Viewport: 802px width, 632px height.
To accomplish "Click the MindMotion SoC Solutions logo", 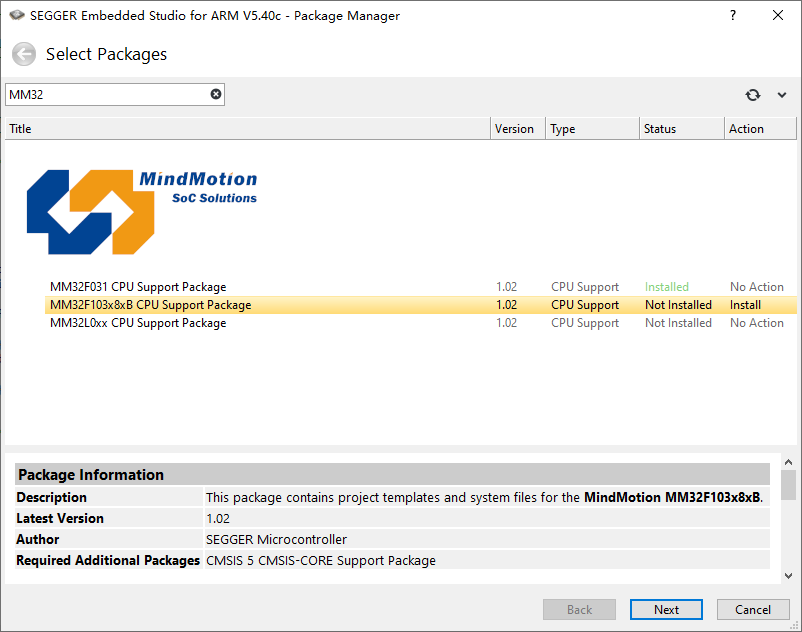I will tap(142, 212).
